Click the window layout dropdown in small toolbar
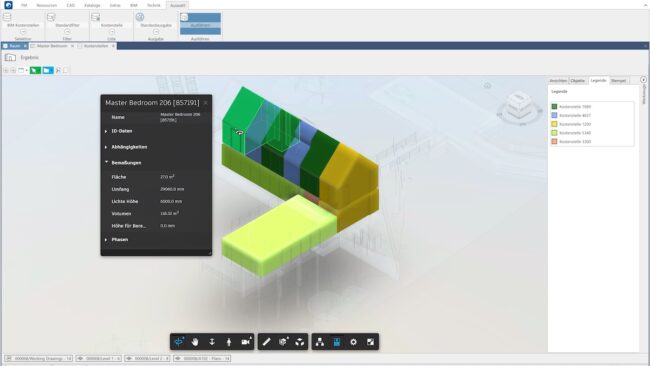 tap(23, 70)
